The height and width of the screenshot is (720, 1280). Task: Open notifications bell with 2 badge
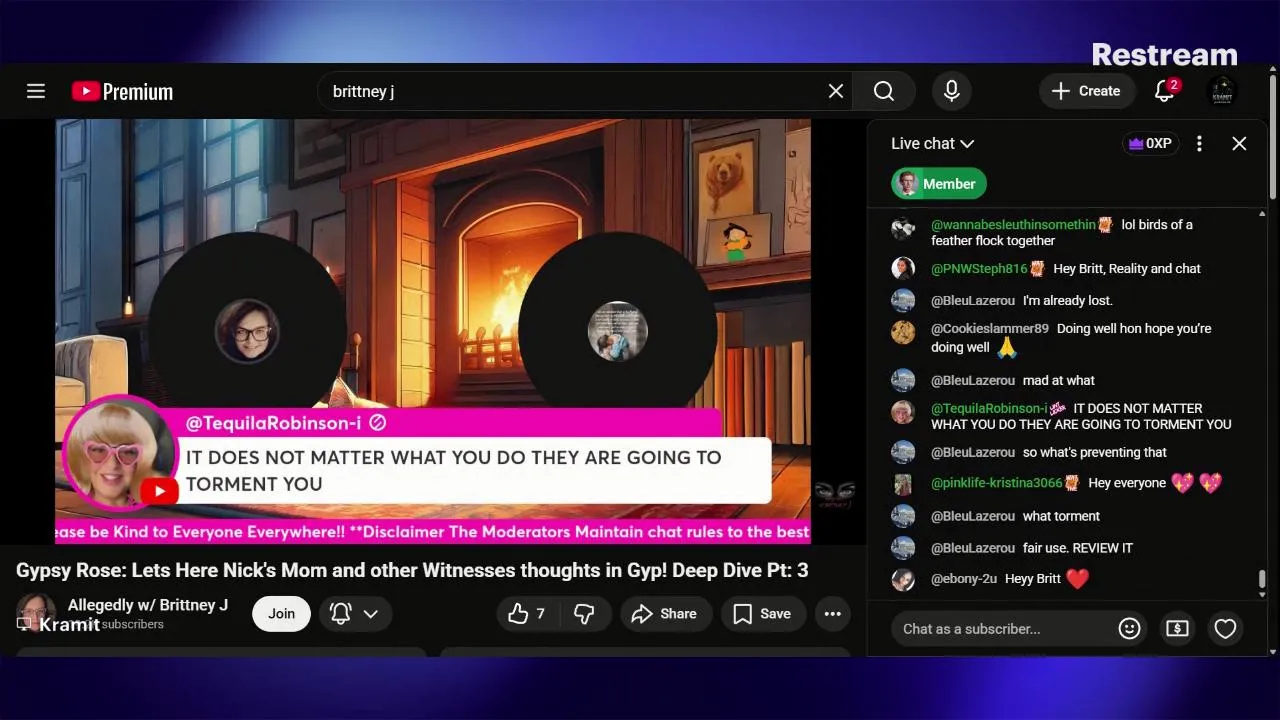coord(1164,91)
